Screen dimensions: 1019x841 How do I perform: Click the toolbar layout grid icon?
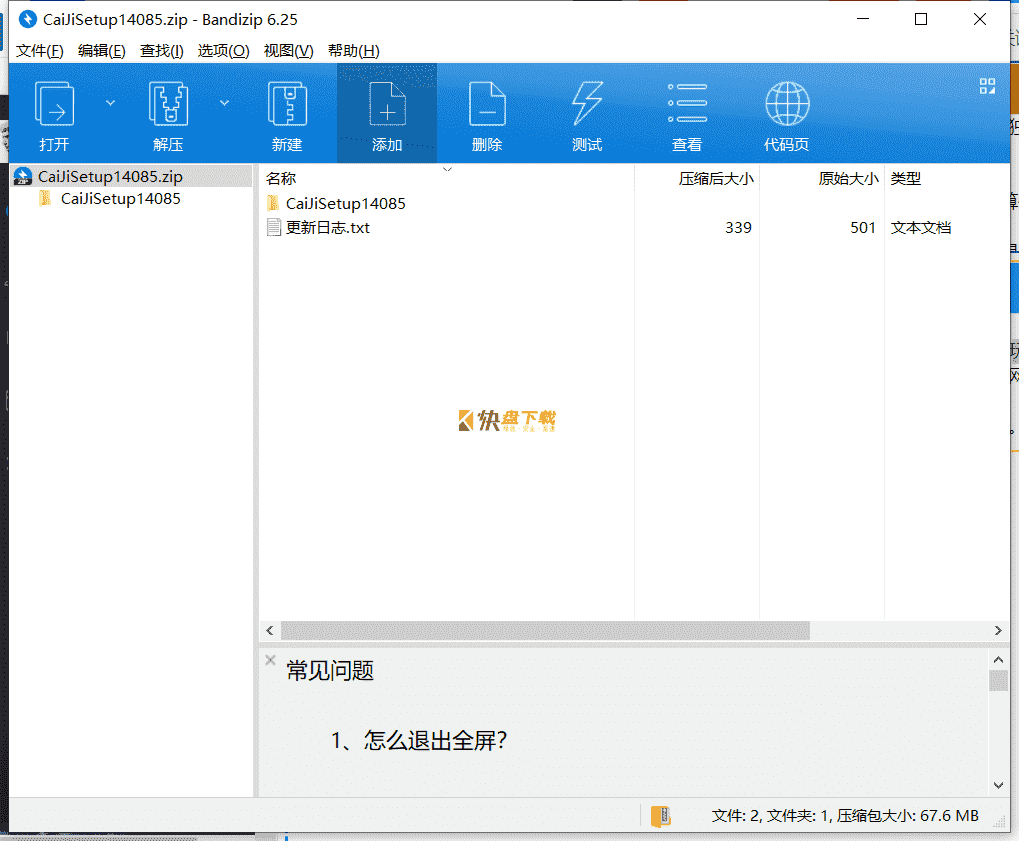tap(987, 86)
